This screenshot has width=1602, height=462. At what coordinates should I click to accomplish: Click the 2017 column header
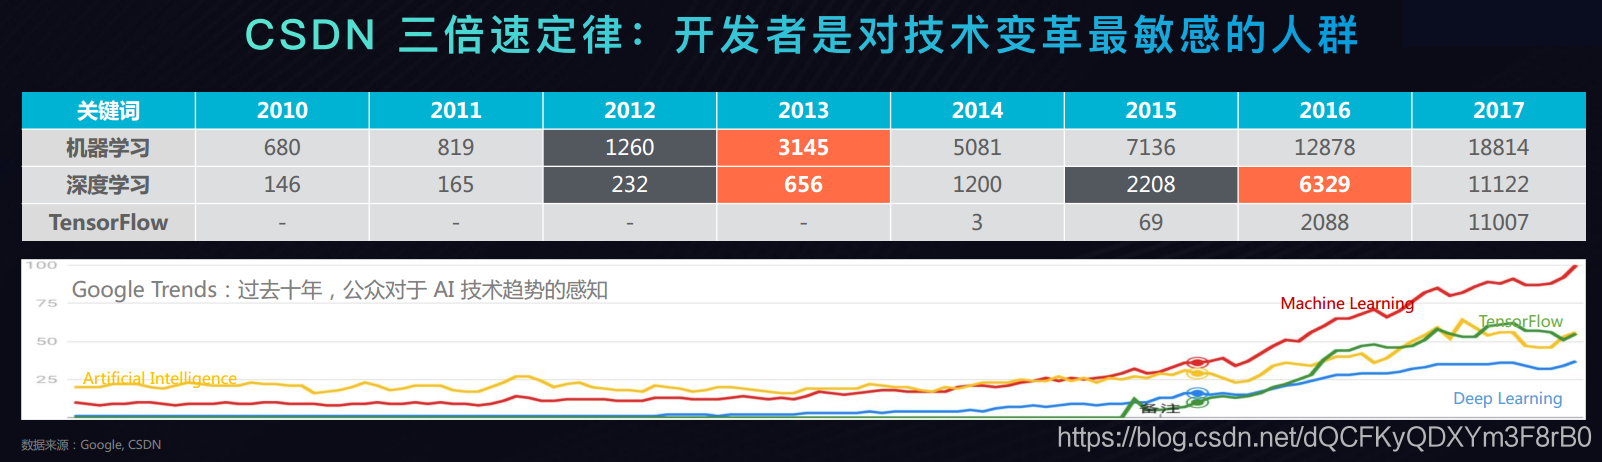(1499, 110)
